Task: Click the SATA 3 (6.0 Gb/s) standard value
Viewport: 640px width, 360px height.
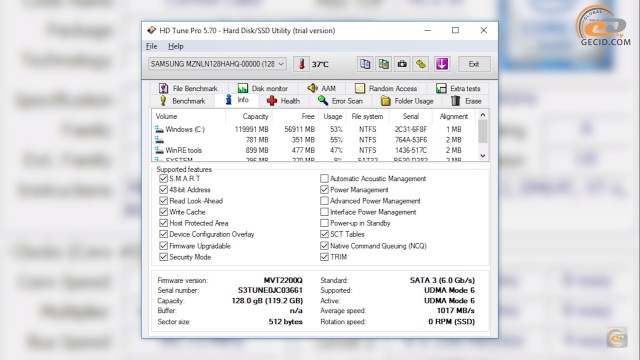Action: (442, 280)
